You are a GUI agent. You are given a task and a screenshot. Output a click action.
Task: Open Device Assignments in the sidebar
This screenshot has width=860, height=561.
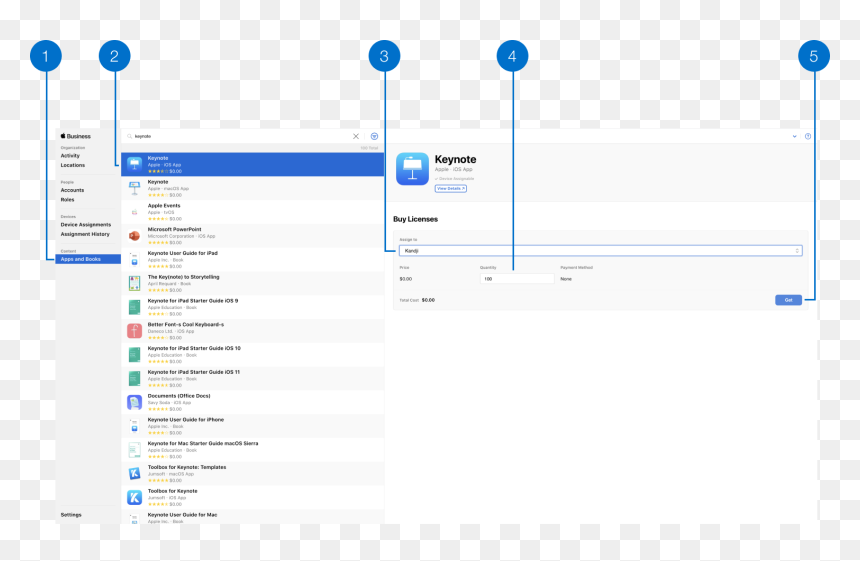pyautogui.click(x=86, y=225)
